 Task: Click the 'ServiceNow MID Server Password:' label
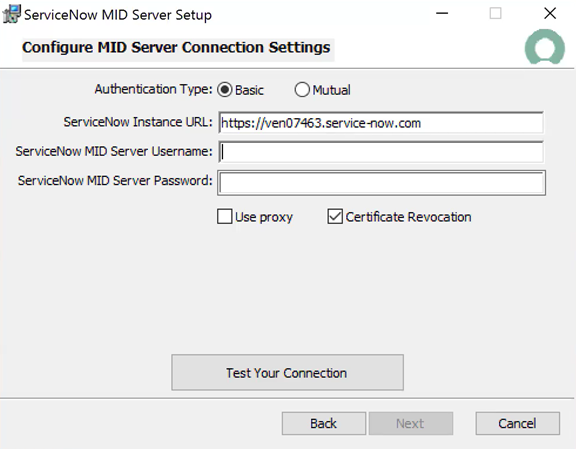pos(115,181)
